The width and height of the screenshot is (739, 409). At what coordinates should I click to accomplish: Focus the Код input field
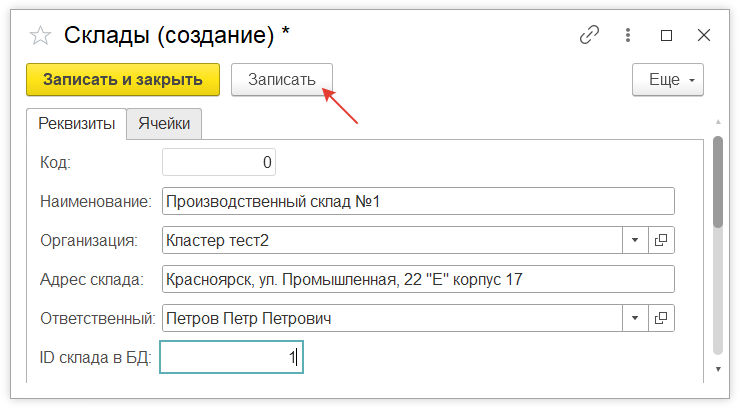[218, 162]
